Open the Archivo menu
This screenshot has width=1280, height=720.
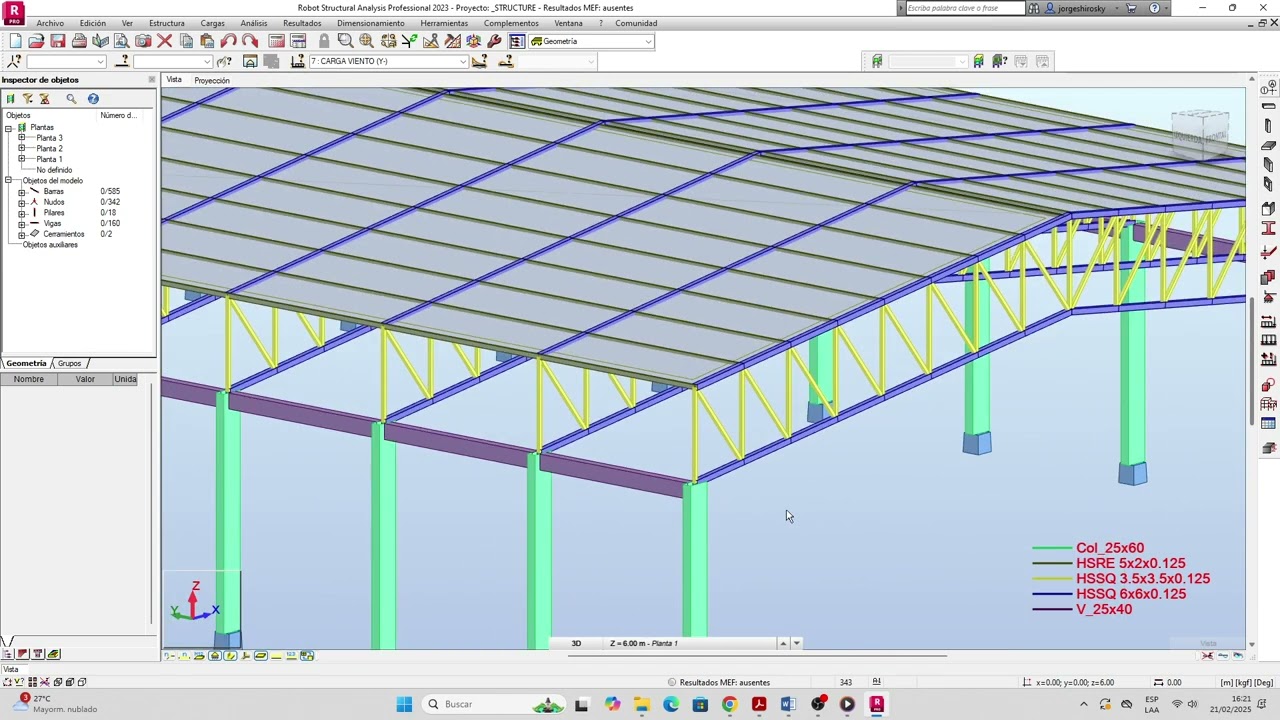(x=50, y=23)
